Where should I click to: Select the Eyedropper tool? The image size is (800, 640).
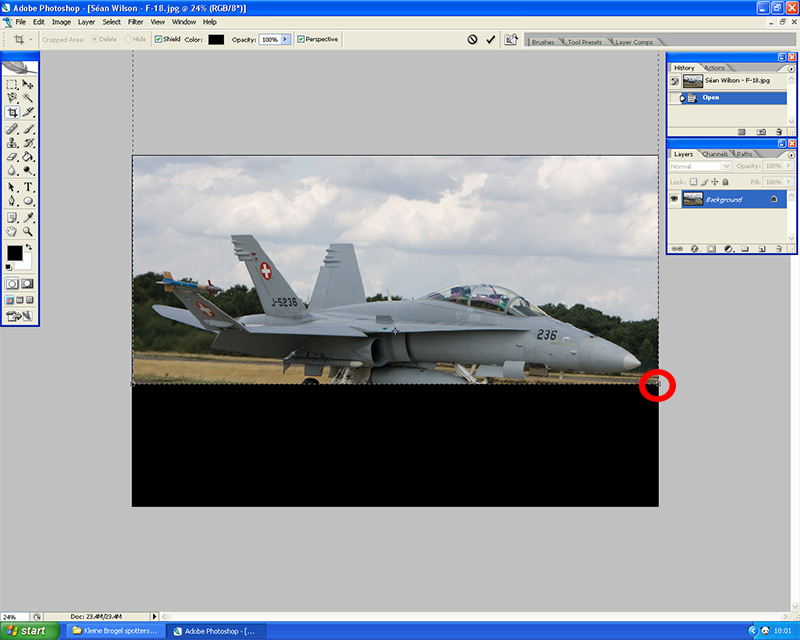pyautogui.click(x=28, y=218)
